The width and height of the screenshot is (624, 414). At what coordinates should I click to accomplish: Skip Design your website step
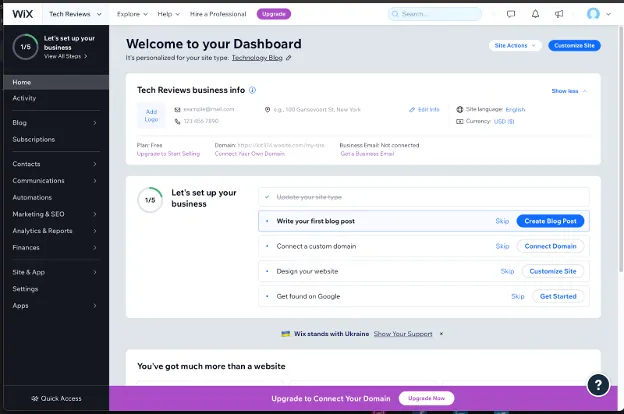tap(507, 271)
